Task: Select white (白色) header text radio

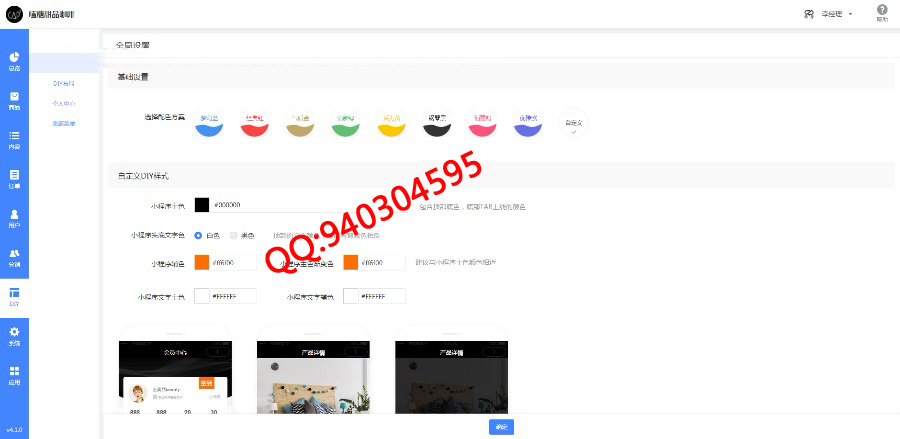Action: (x=198, y=235)
